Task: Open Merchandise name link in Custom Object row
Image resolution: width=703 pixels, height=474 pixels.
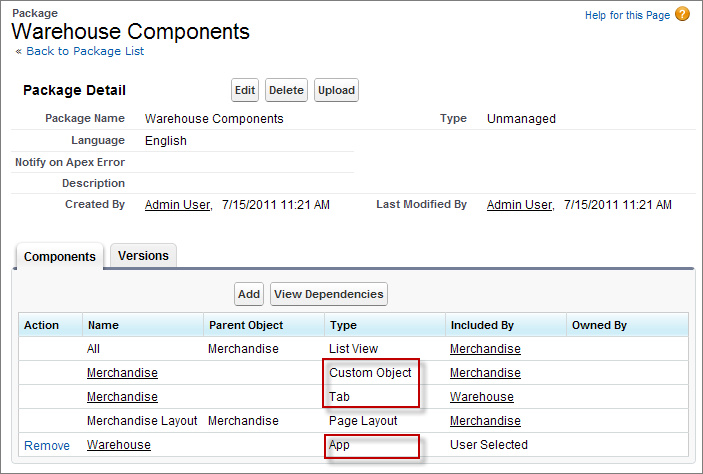Action: pos(122,373)
